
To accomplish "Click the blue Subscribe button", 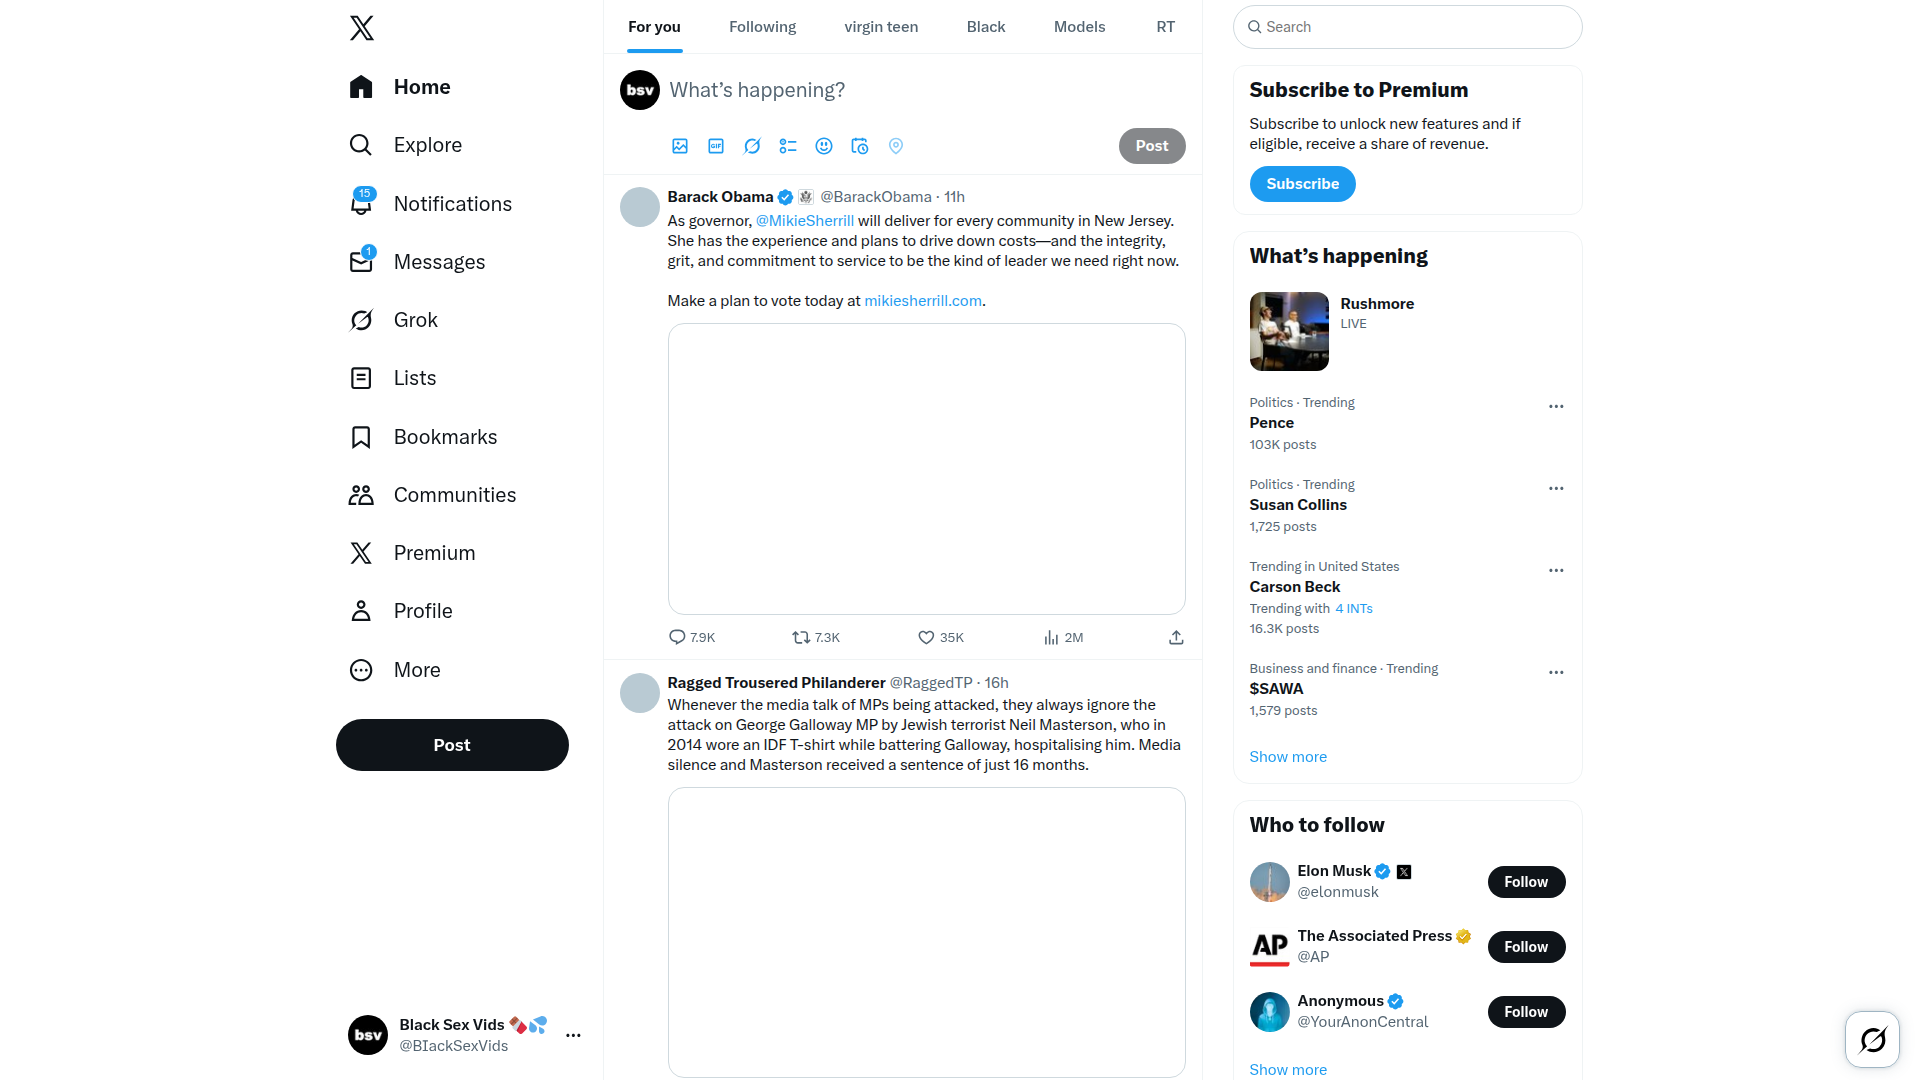I will click(1302, 184).
